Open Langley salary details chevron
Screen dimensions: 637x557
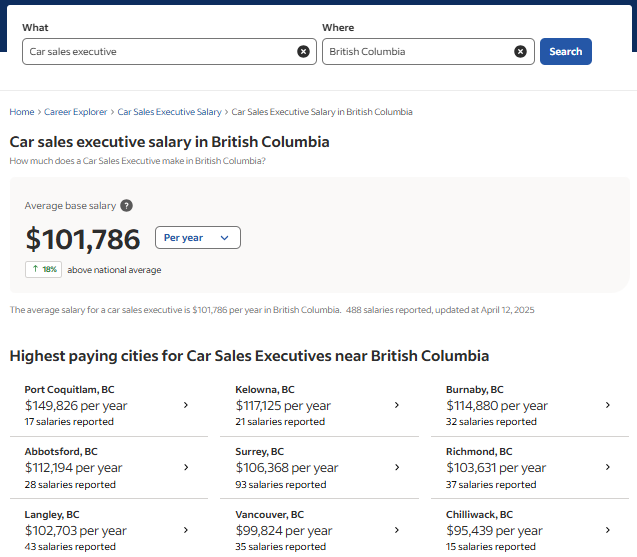[x=186, y=530]
